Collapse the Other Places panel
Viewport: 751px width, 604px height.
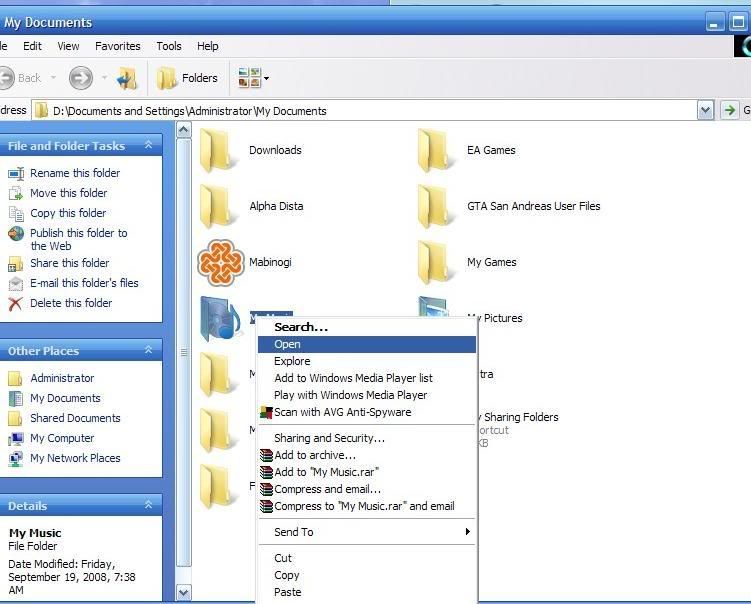click(x=148, y=350)
